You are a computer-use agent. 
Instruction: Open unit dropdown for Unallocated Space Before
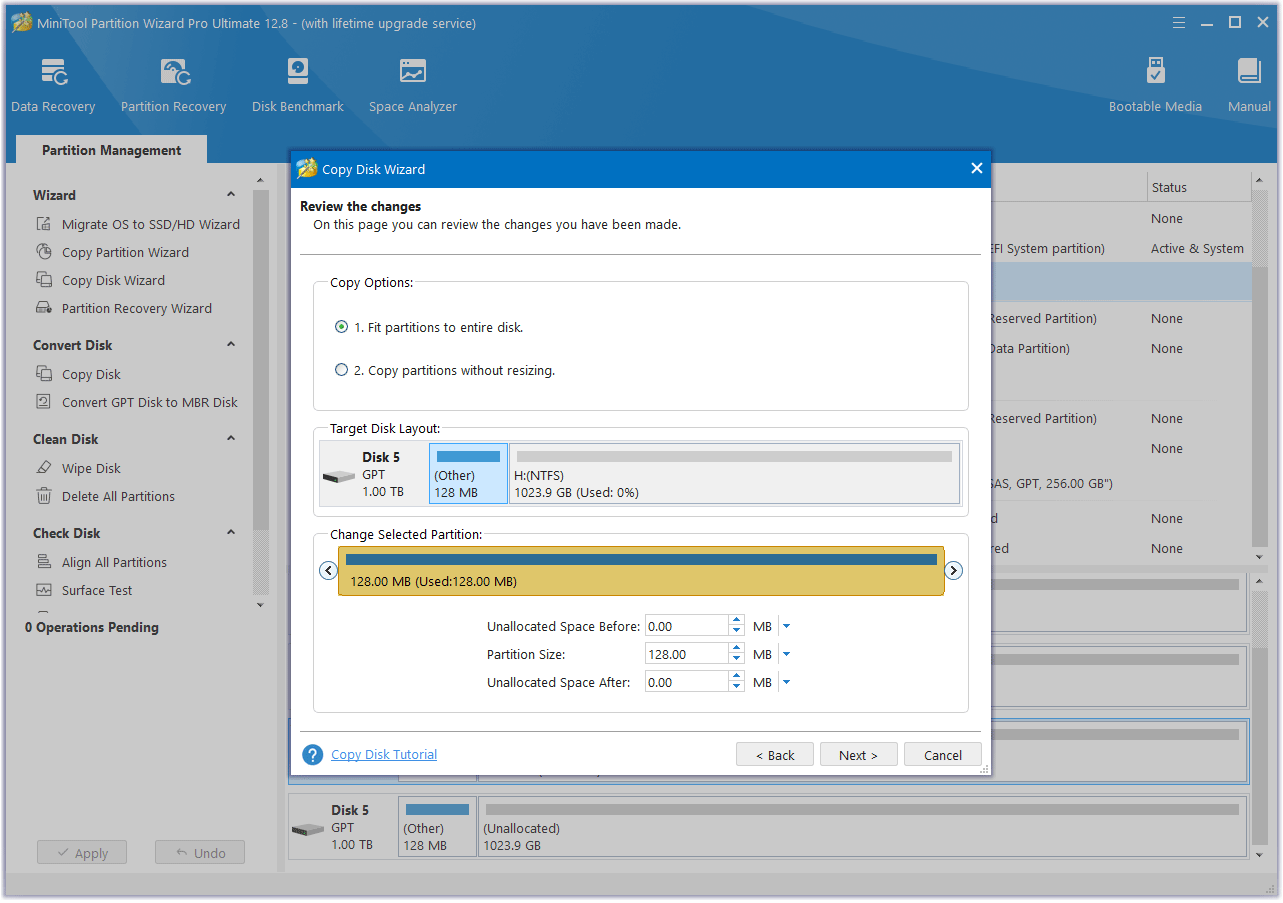(x=786, y=626)
